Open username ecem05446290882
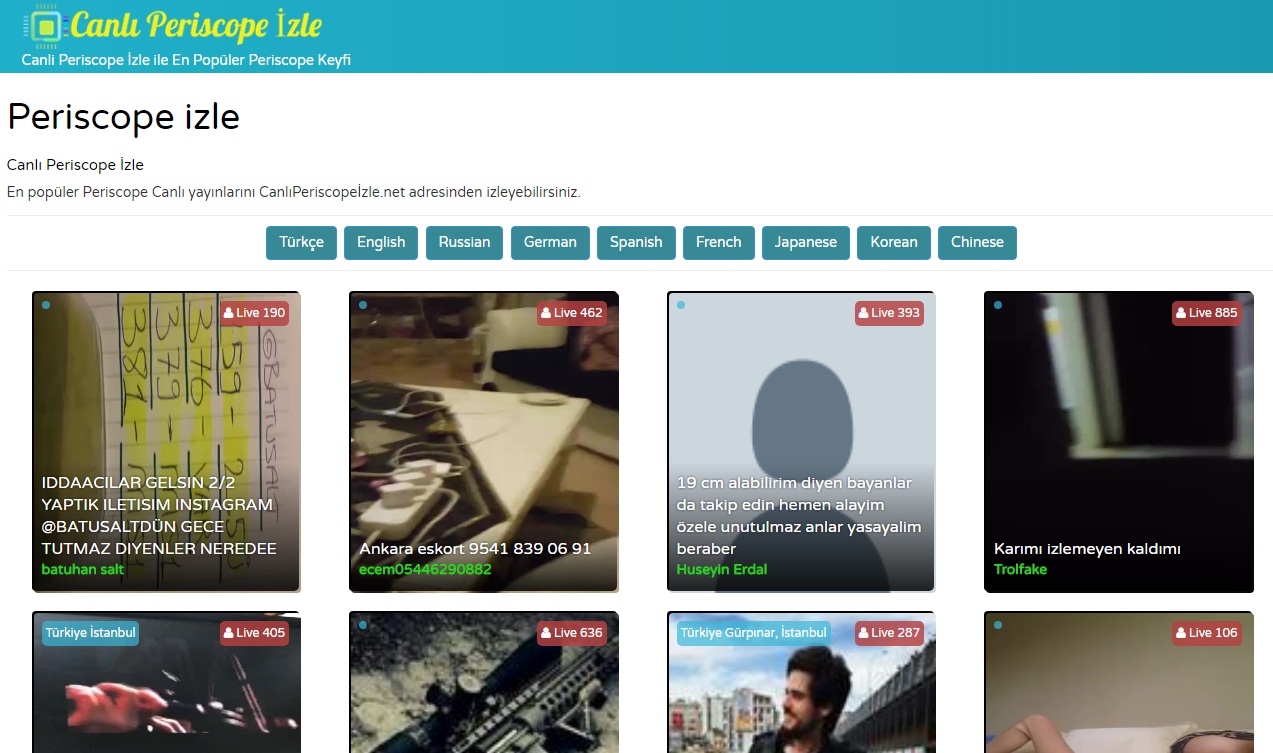 click(425, 569)
